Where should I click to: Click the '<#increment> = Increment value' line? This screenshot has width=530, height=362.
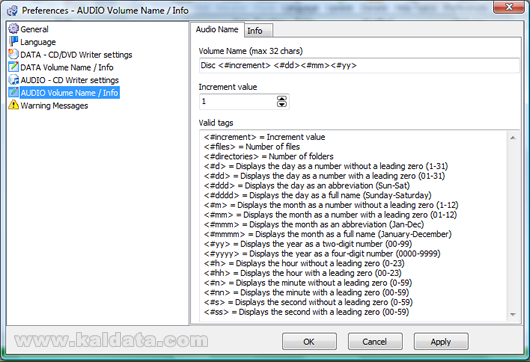tap(264, 137)
